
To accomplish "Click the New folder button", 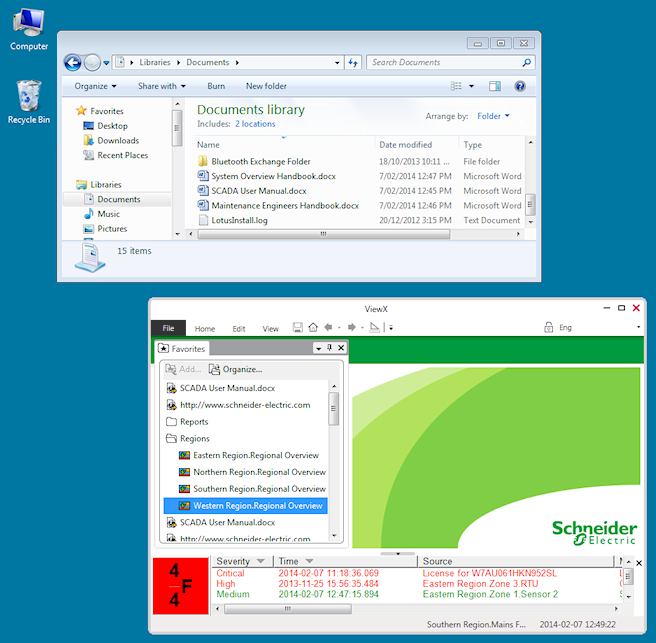I will (266, 87).
